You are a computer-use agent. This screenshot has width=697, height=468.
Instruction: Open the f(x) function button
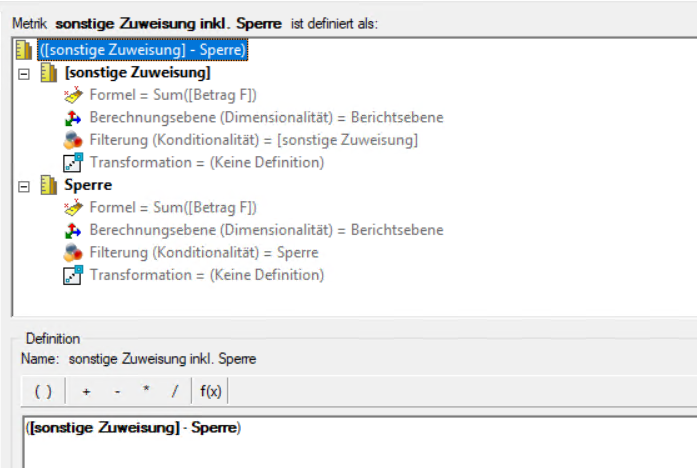(x=210, y=391)
